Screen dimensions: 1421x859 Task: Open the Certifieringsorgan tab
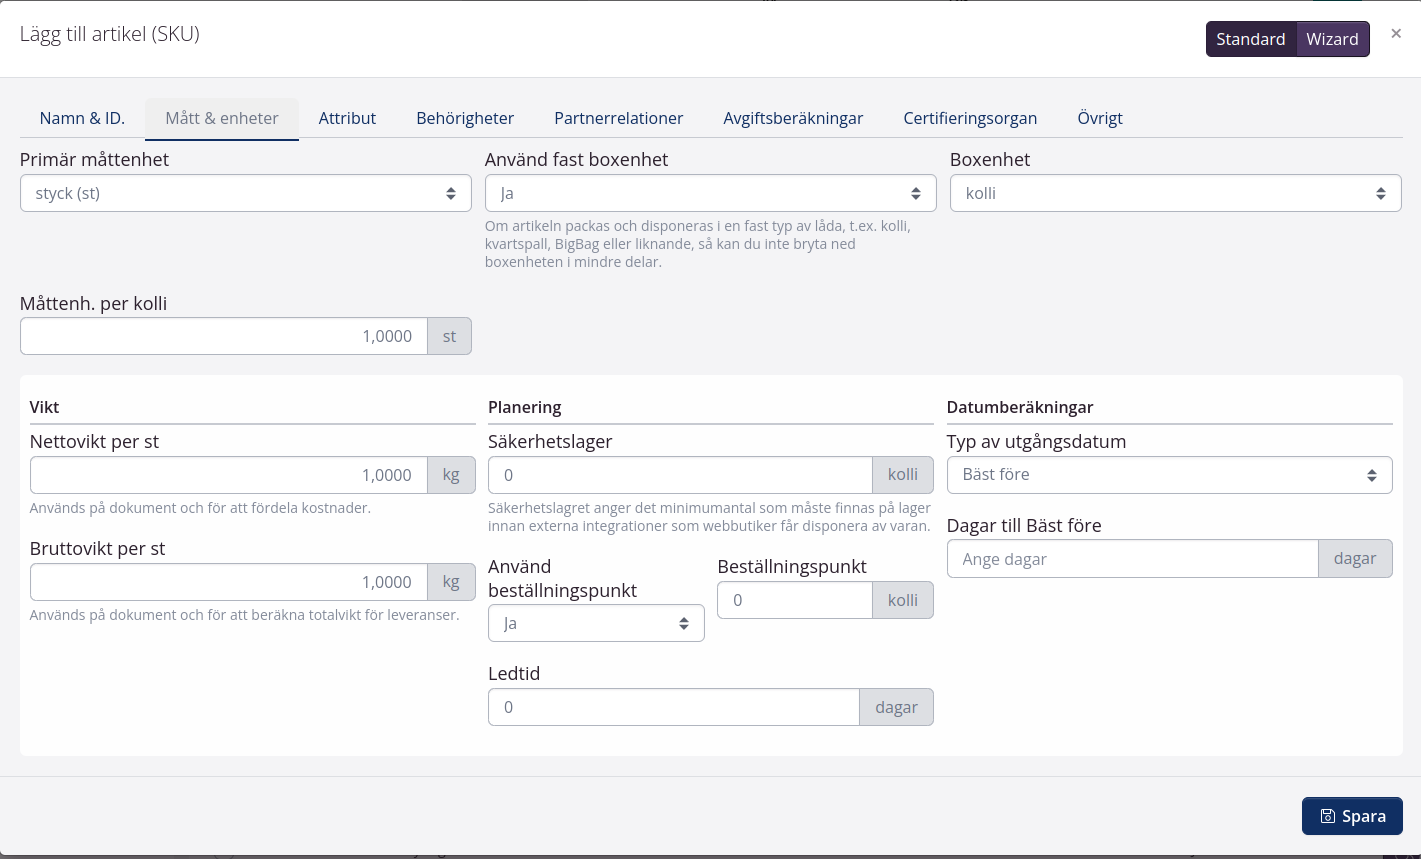[970, 118]
